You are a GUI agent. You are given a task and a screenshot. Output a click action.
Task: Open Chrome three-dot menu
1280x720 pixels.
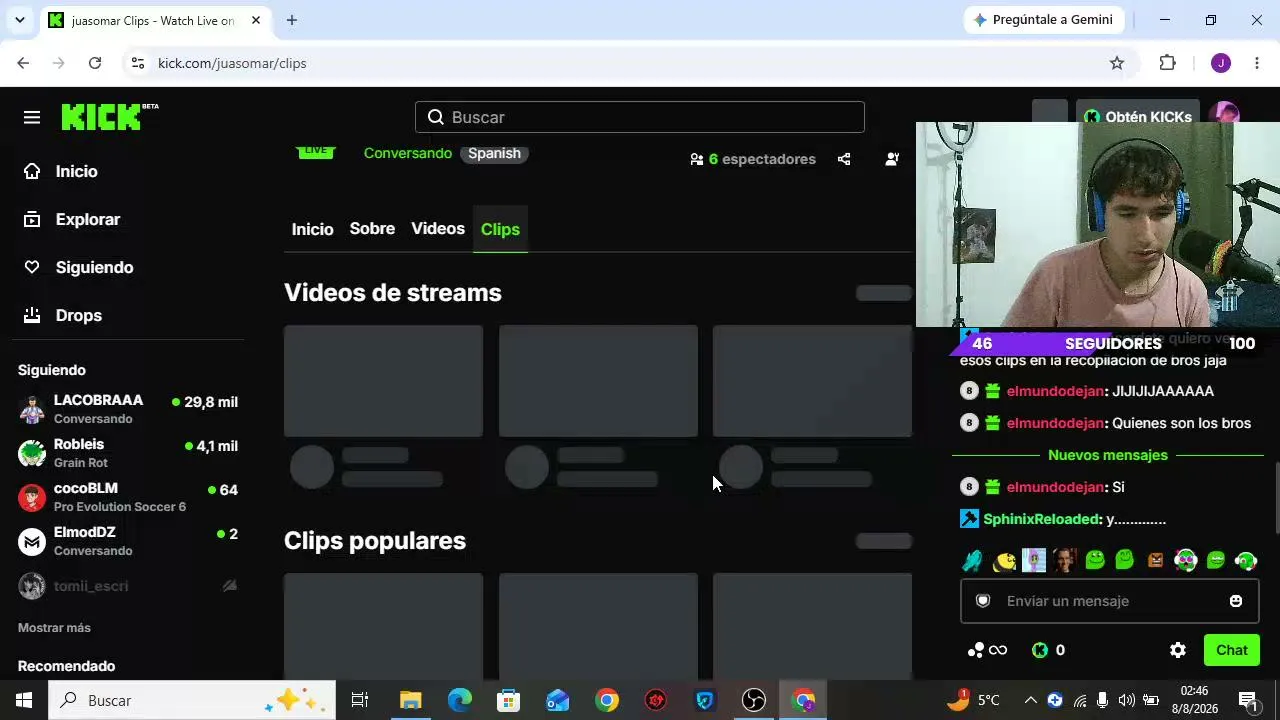coord(1257,63)
